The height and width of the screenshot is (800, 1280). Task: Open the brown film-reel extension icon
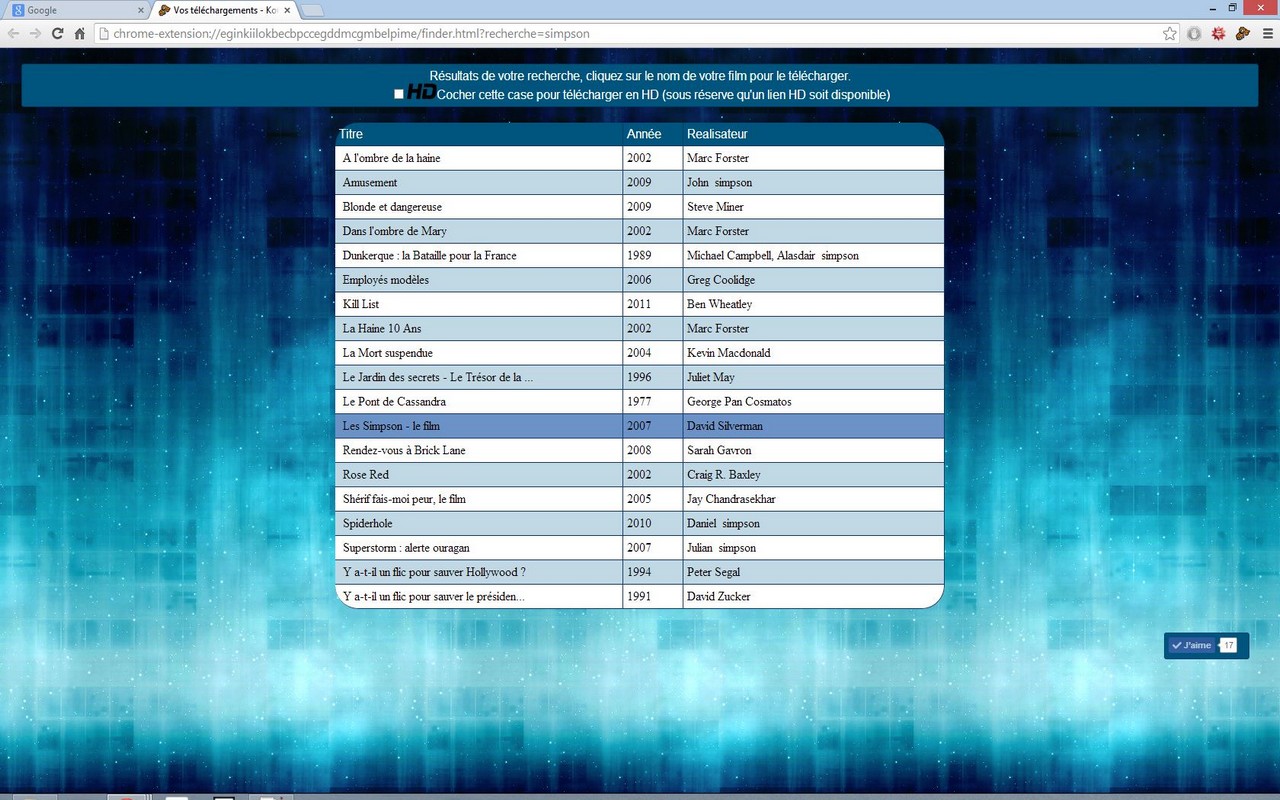[x=1243, y=33]
